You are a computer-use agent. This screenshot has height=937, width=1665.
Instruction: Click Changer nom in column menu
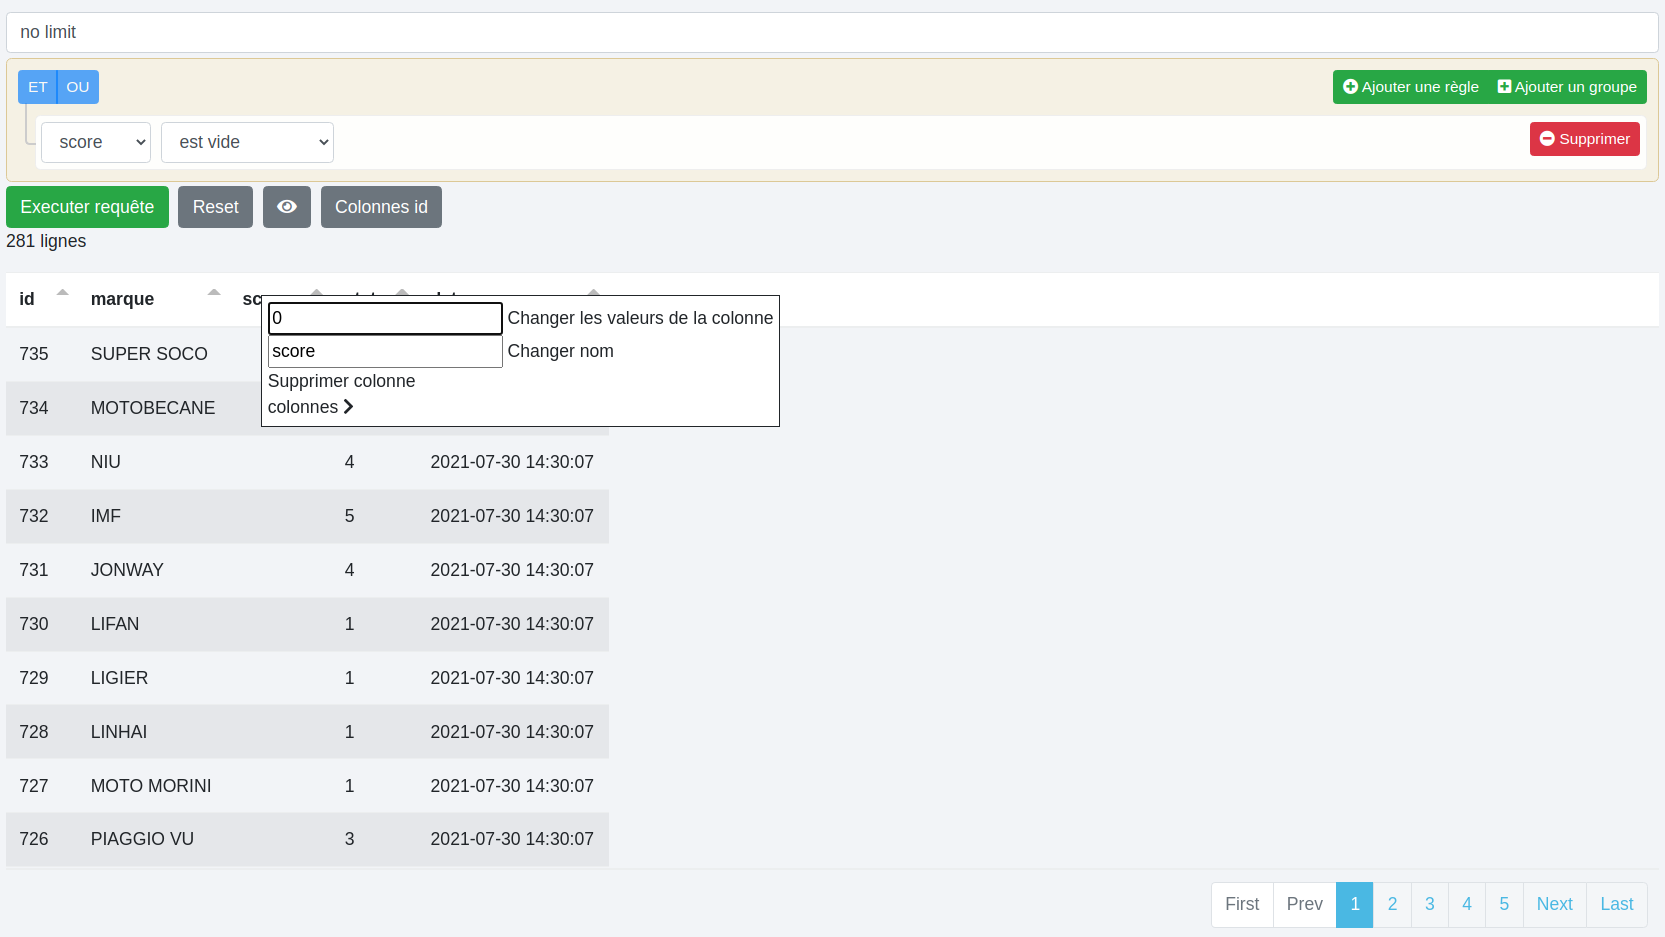(x=560, y=351)
